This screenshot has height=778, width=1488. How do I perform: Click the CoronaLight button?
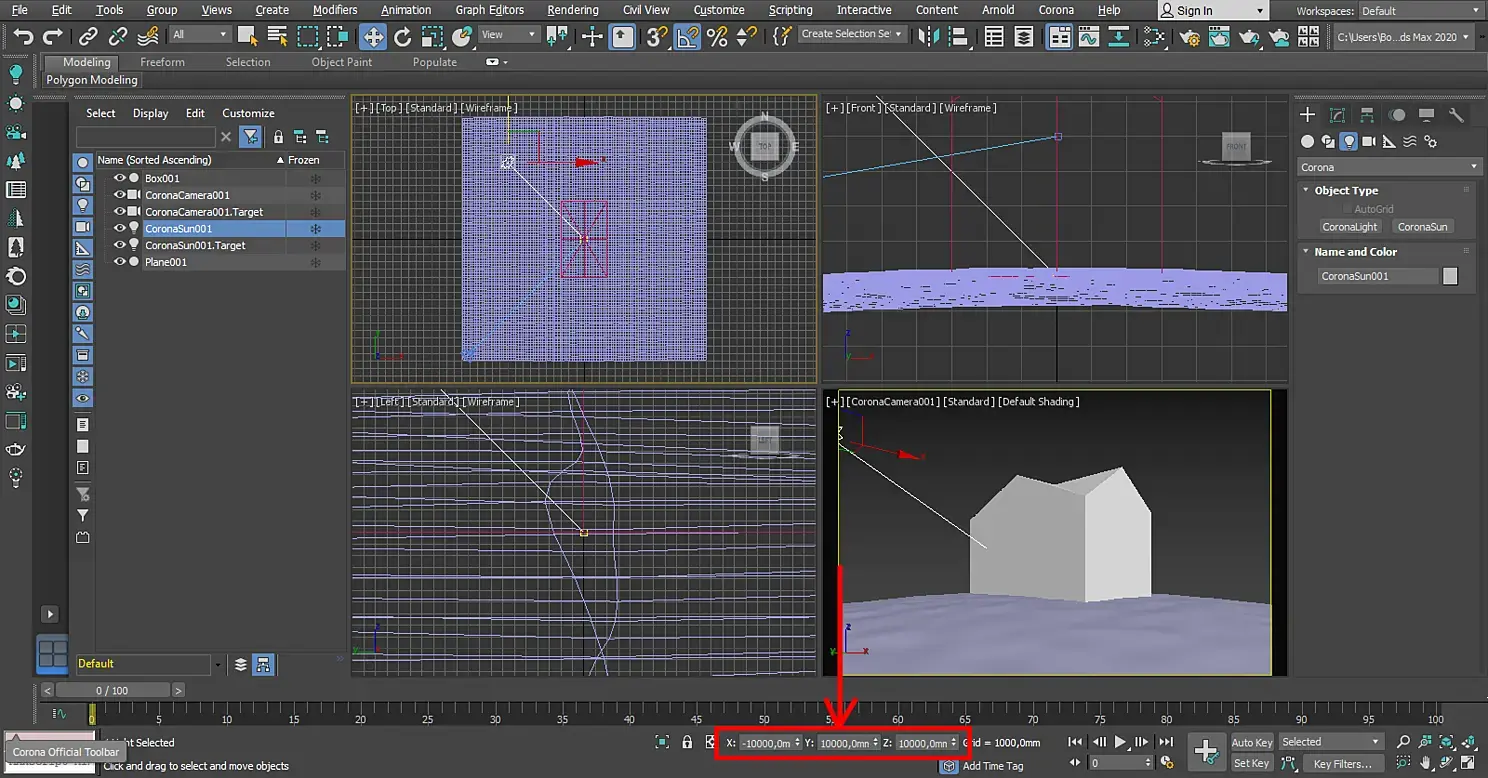click(1349, 227)
